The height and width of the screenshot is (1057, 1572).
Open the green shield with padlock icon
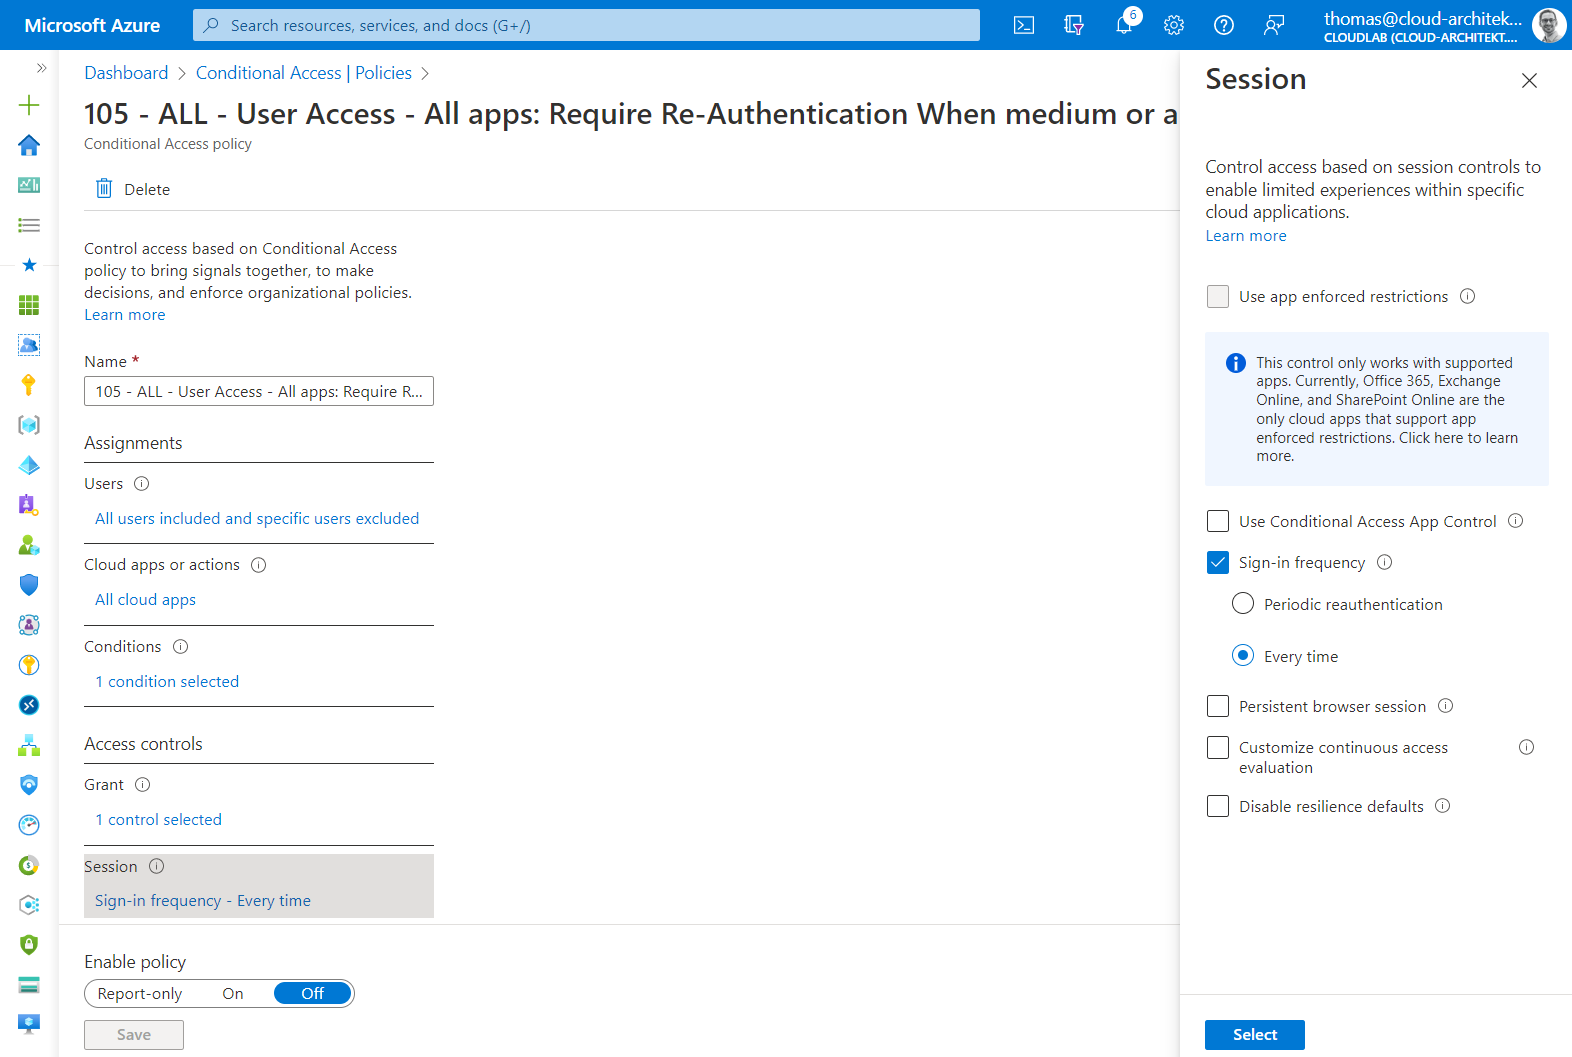point(29,945)
